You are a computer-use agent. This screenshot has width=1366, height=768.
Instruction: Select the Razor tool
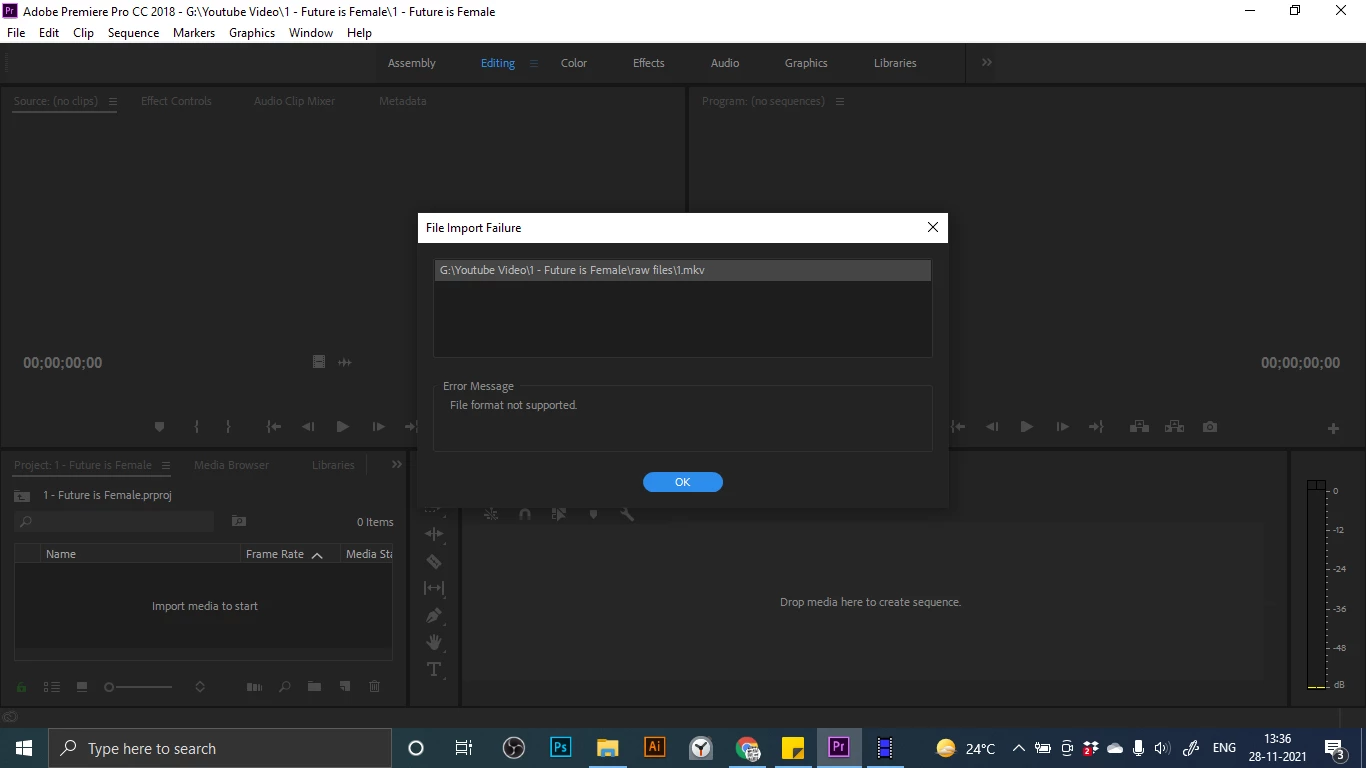(434, 562)
